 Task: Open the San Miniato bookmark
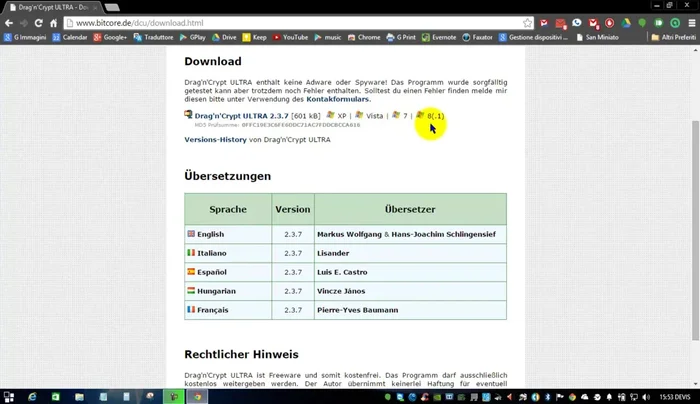(597, 37)
